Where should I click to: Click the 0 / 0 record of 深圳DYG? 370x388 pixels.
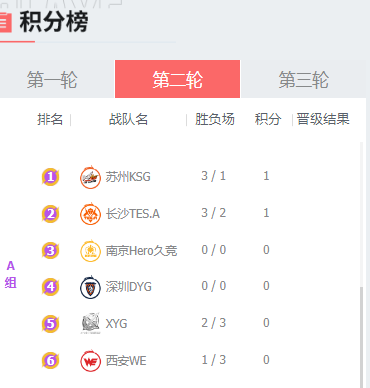coord(214,286)
